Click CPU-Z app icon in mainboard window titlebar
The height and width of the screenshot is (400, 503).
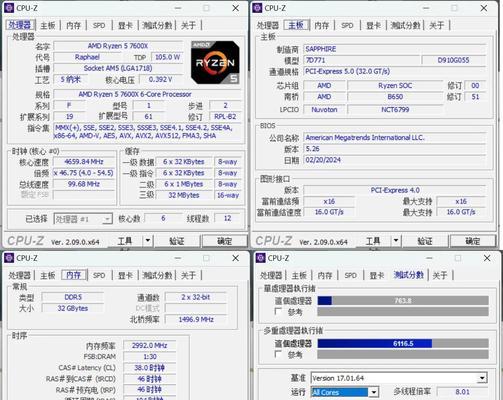[257, 8]
